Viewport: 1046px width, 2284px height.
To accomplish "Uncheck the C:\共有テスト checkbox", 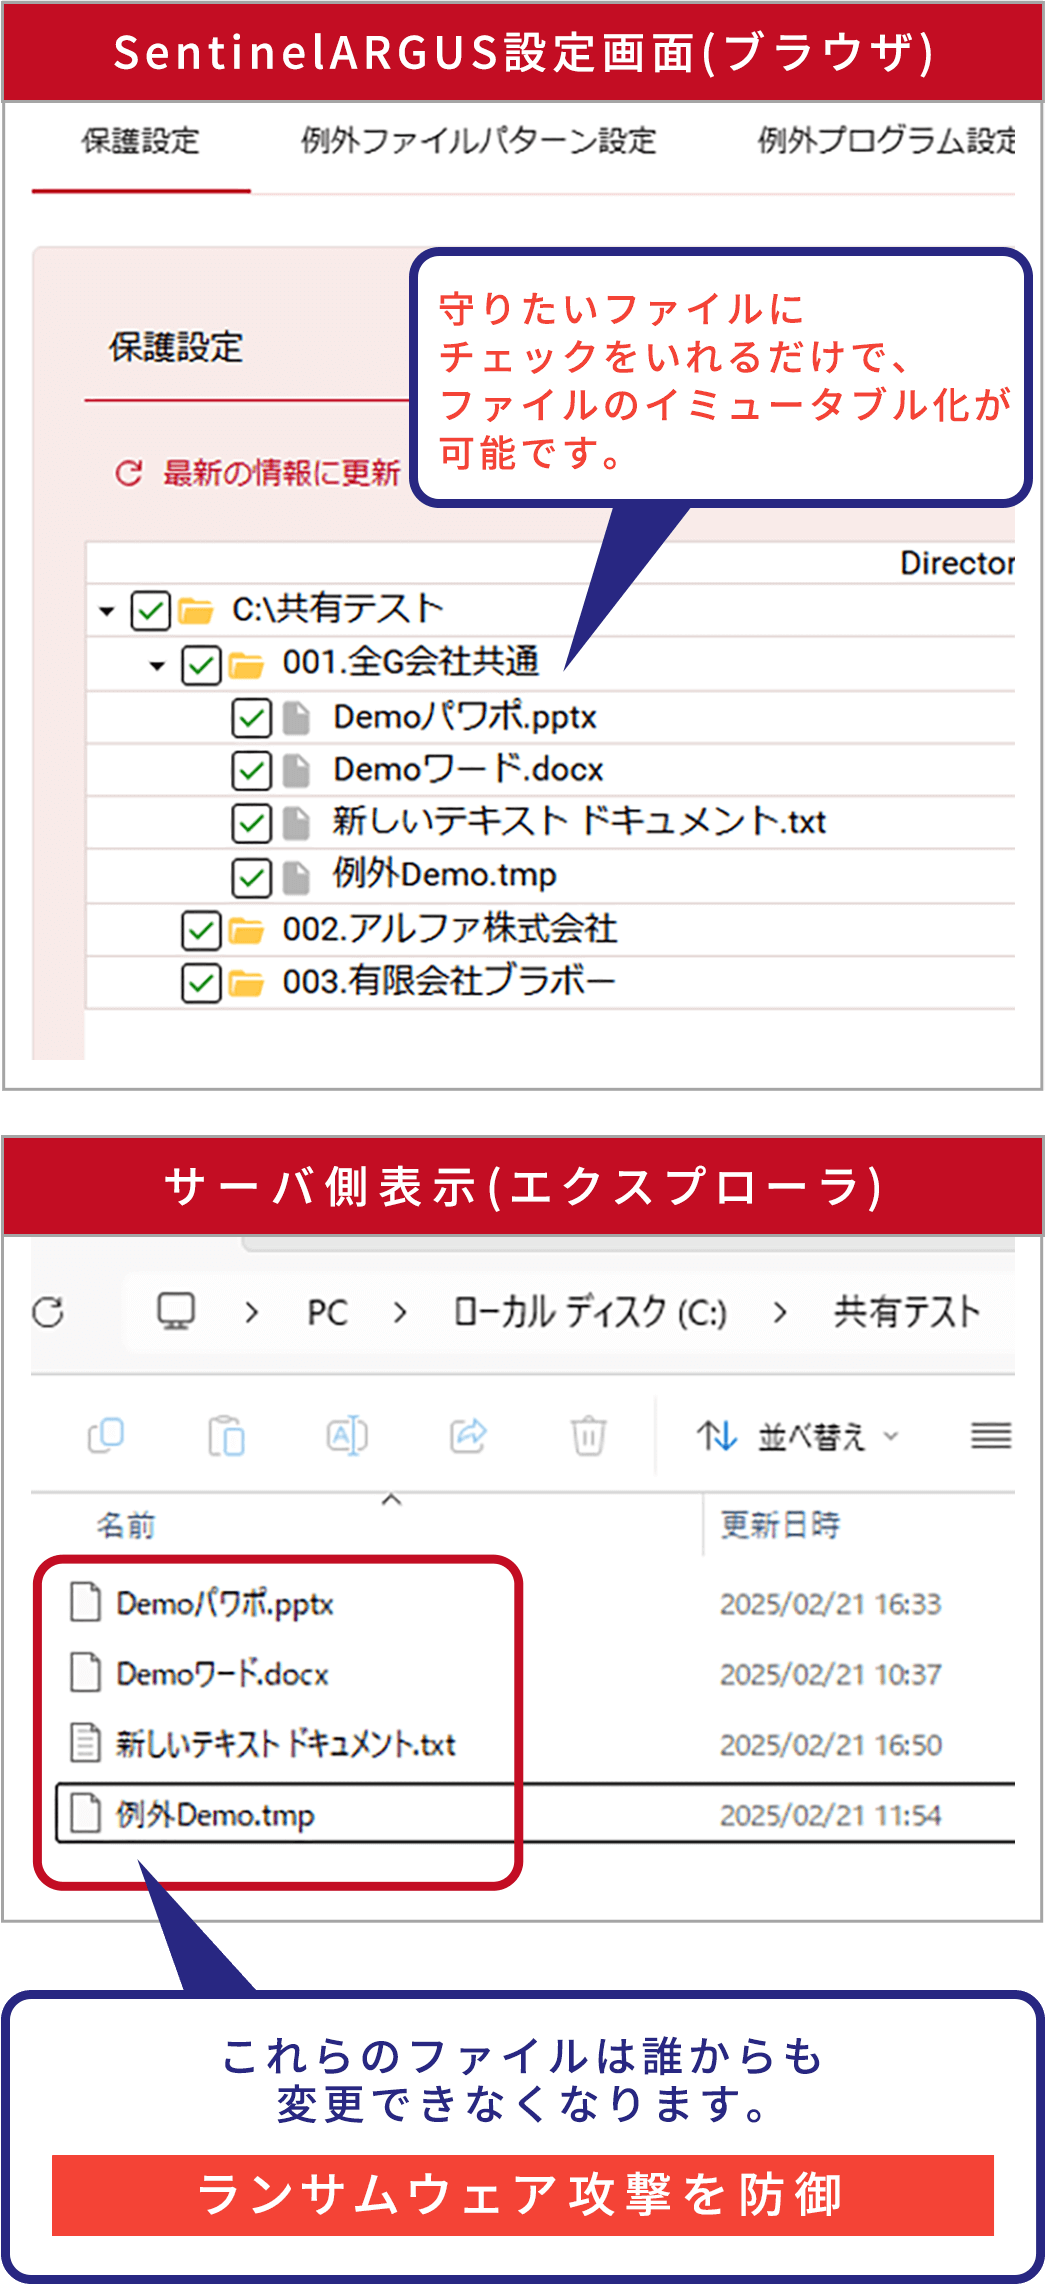I will [x=150, y=610].
